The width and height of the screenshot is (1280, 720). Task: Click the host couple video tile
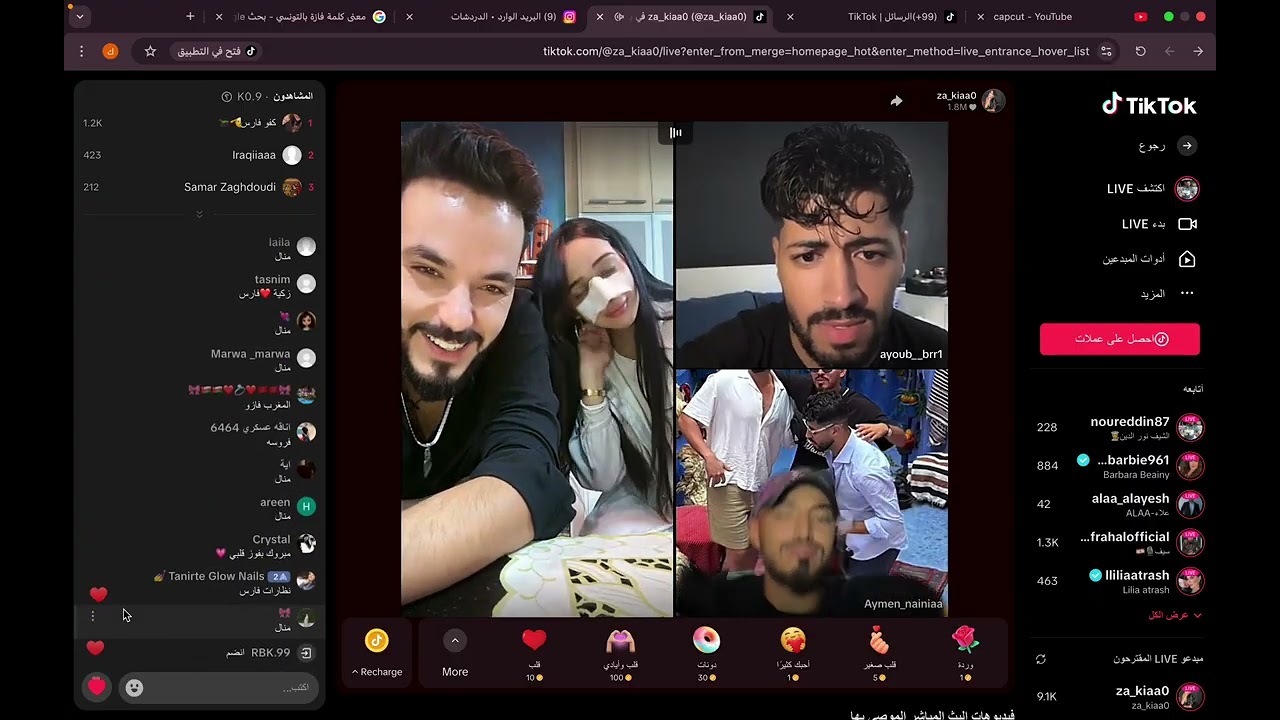pyautogui.click(x=537, y=369)
